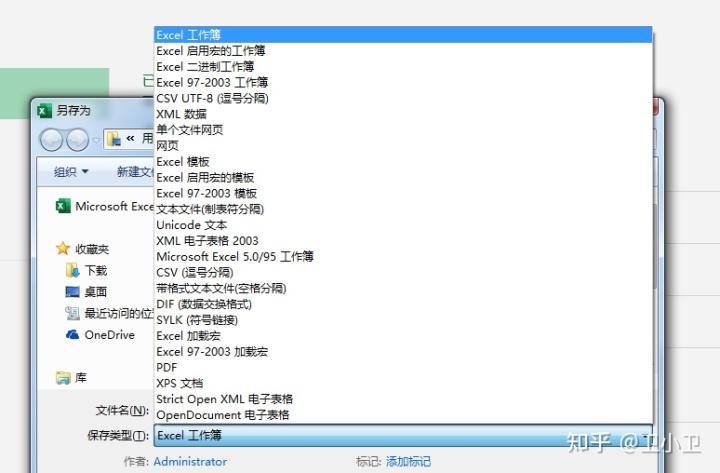Select Excel 二进制工作簿 format
The height and width of the screenshot is (473, 720).
tap(403, 67)
